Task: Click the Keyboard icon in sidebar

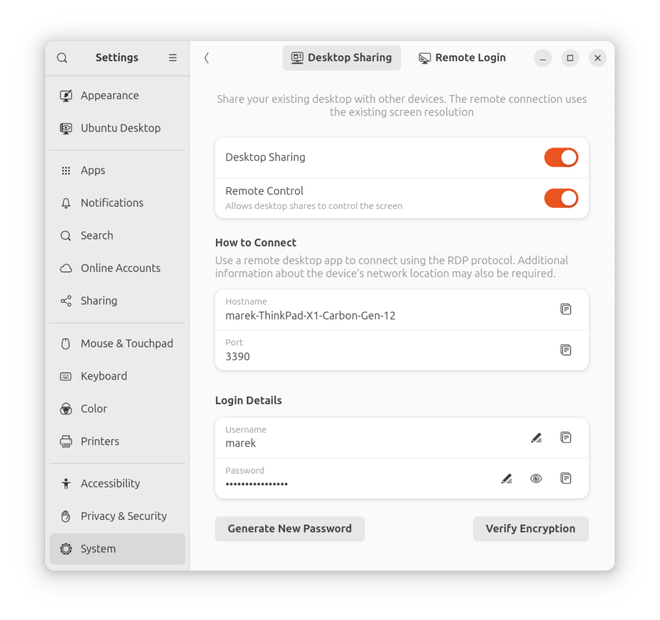Action: coord(66,376)
